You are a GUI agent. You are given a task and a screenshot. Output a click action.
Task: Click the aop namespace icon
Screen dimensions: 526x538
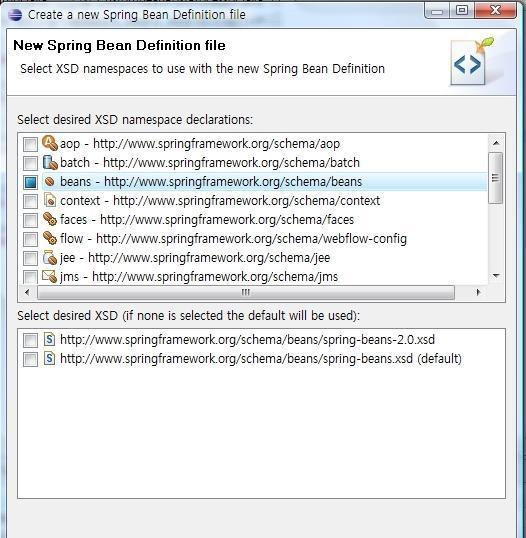coord(50,143)
